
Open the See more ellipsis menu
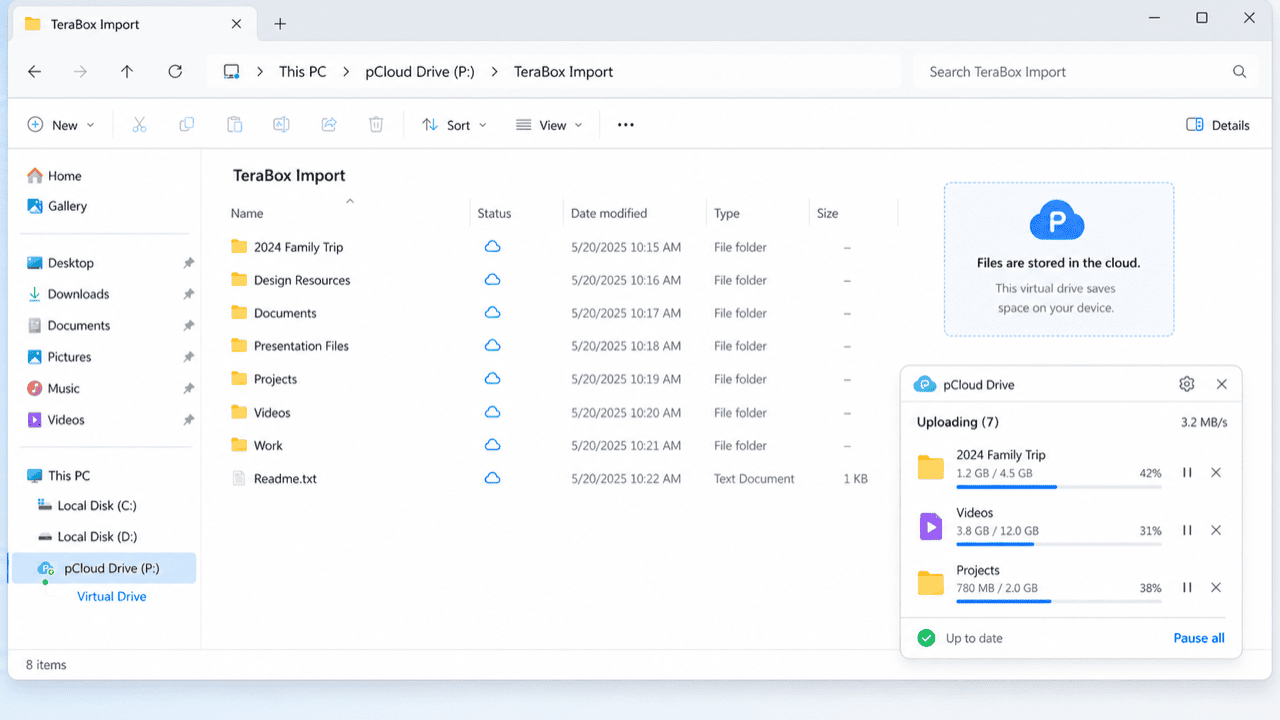[626, 125]
